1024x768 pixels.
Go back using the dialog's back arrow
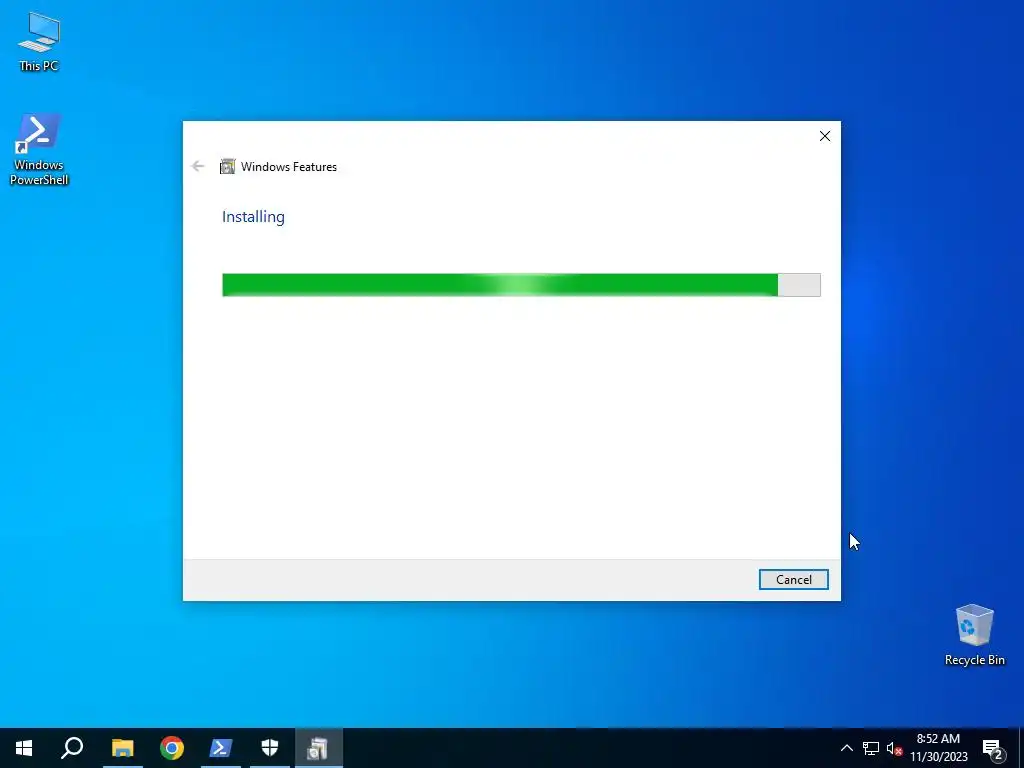[198, 167]
